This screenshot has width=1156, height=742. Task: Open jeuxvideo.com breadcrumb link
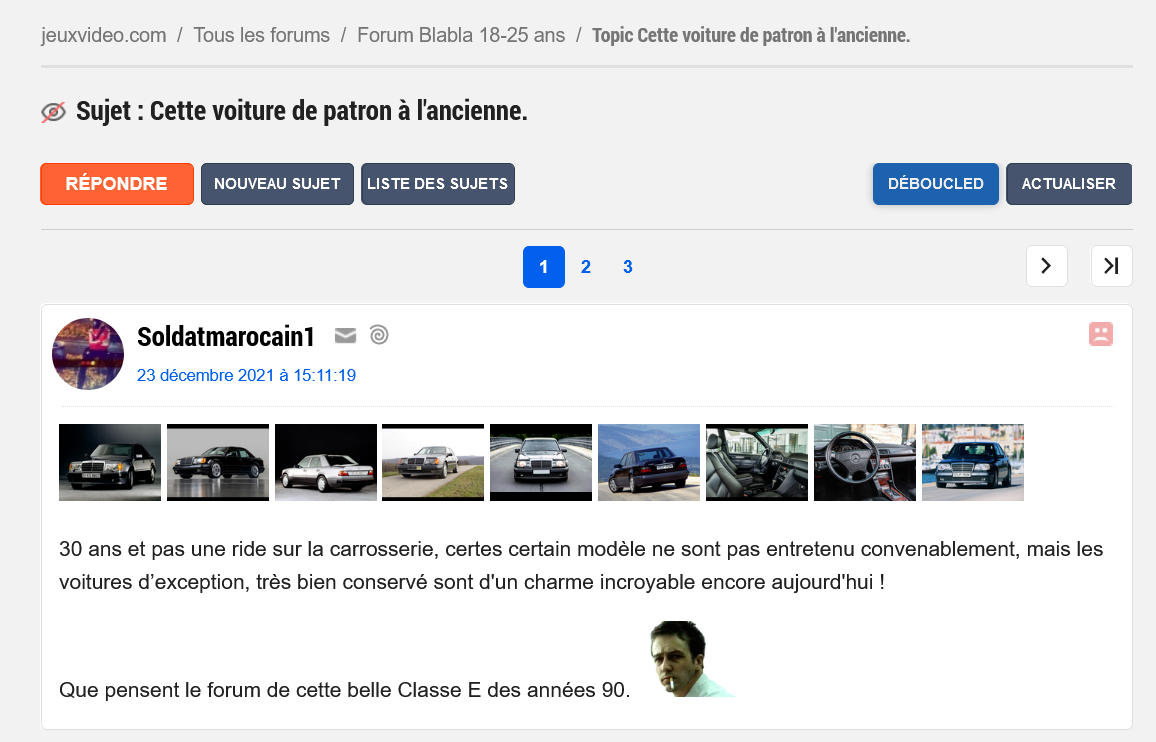(x=104, y=35)
